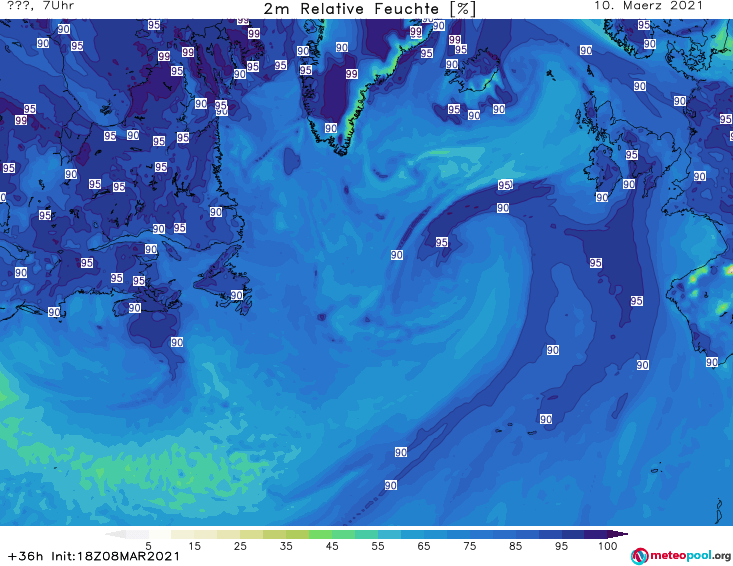Viewport: 733px width, 566px height.
Task: Click the legend value "25"
Action: tap(240, 546)
